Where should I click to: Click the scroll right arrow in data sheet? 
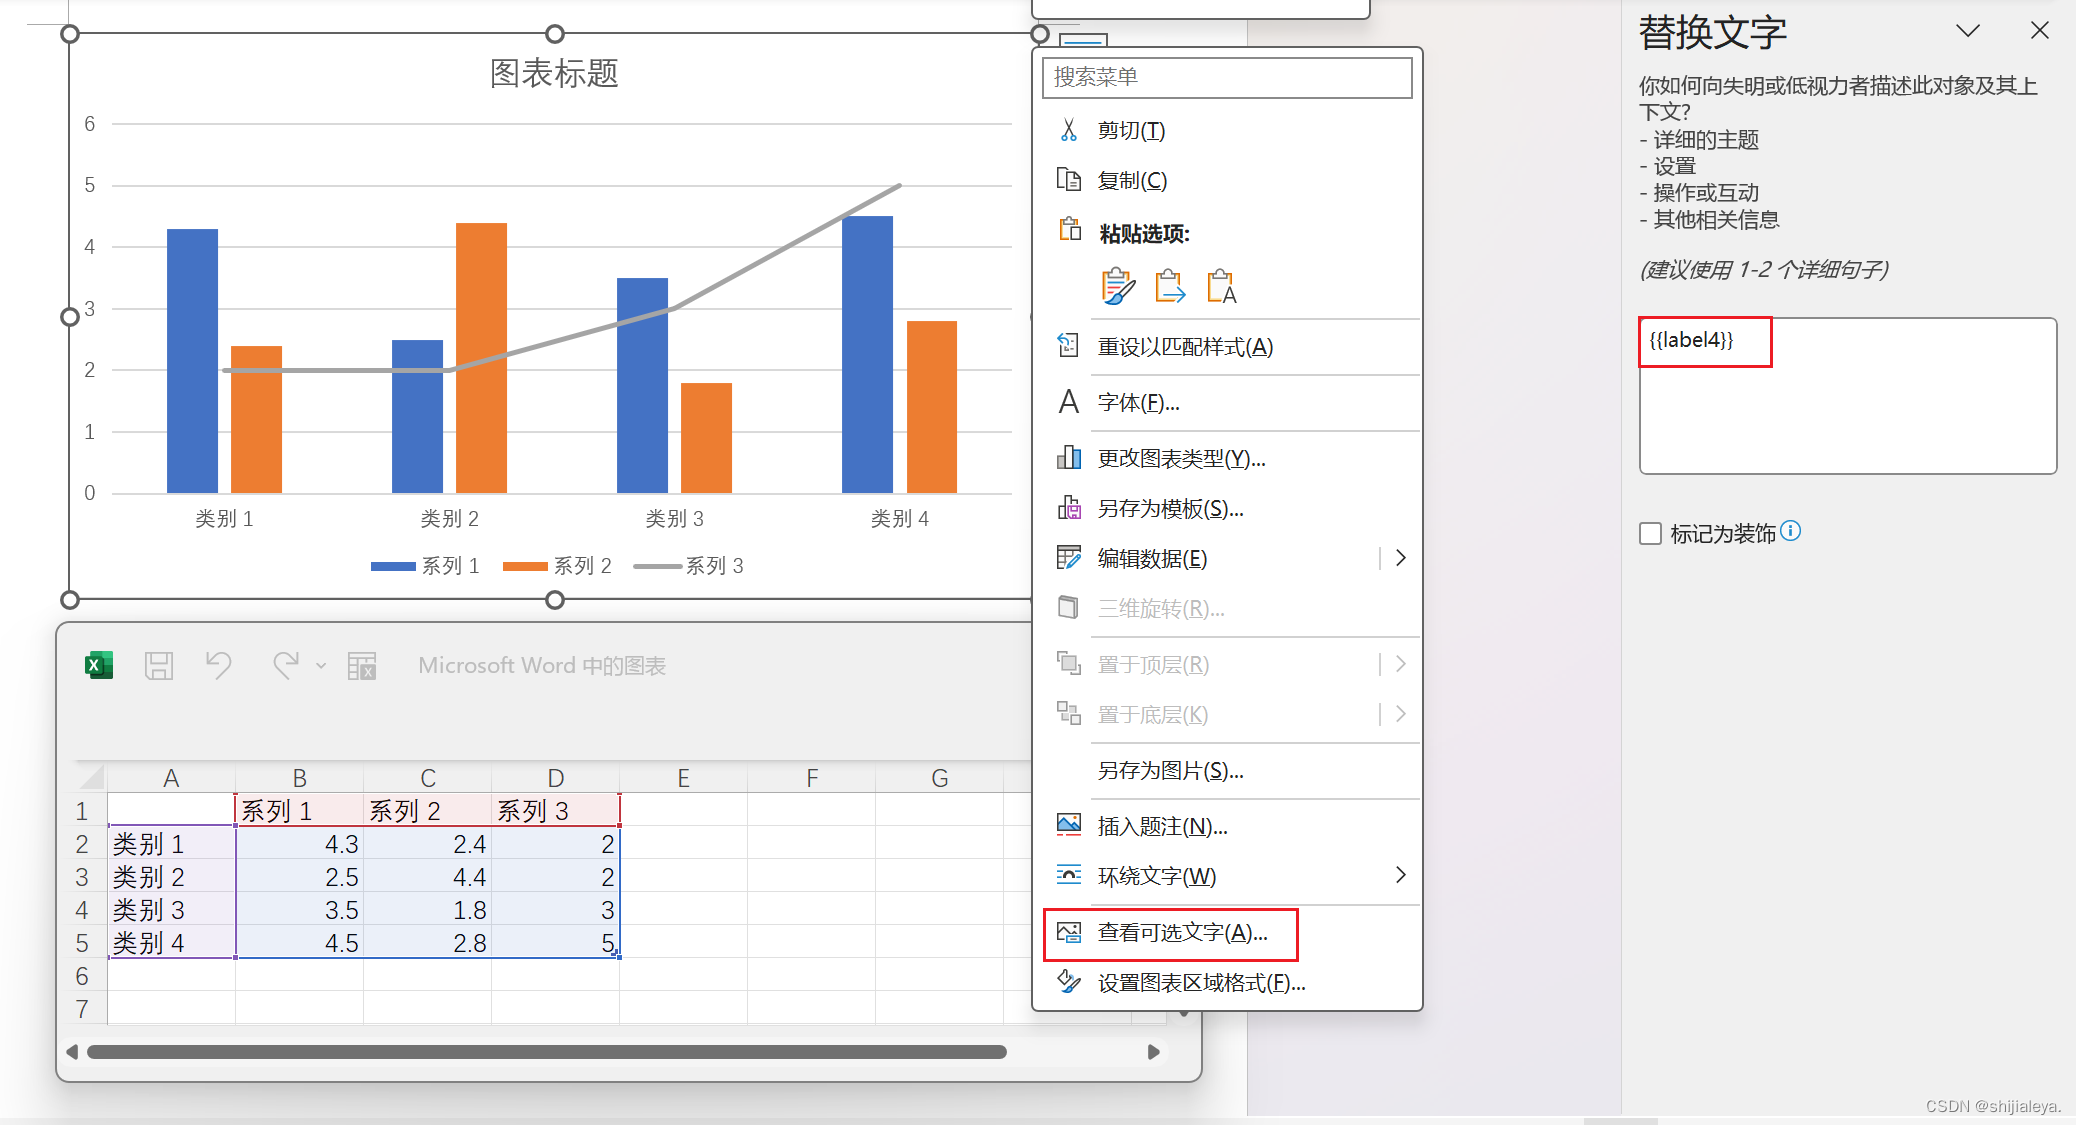tap(1153, 1052)
